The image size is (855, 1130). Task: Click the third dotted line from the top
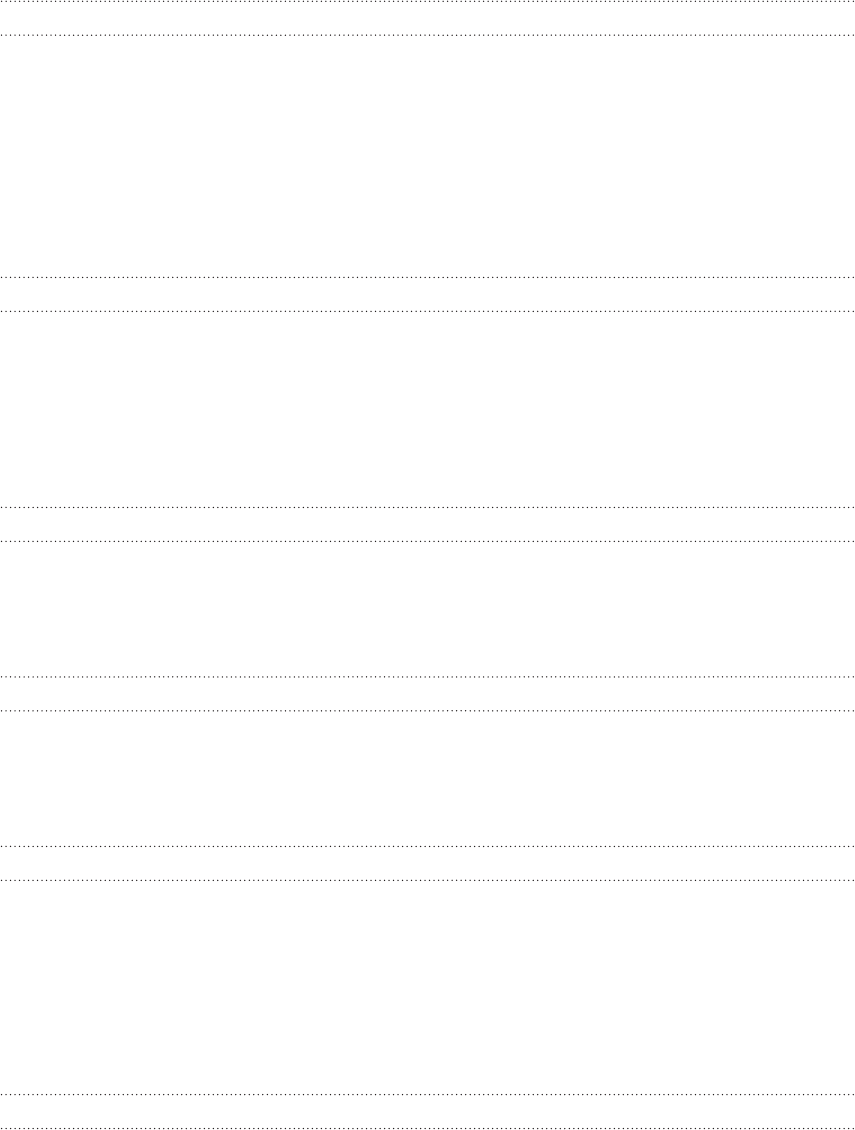[427, 276]
